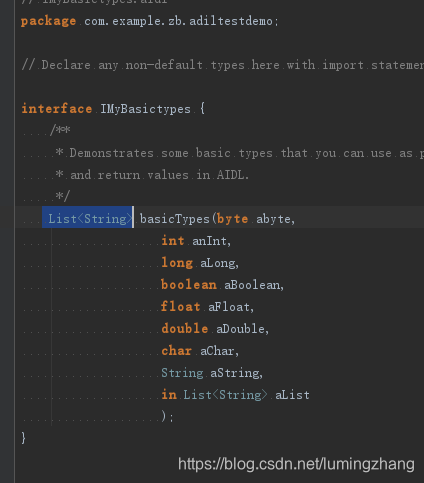
Task: Click the closing '*/' comment marker
Action: (62, 196)
